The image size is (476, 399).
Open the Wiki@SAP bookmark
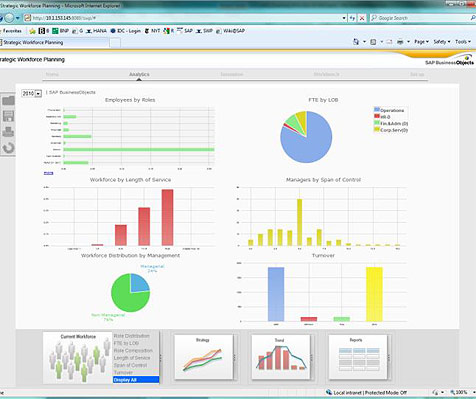pyautogui.click(x=230, y=31)
